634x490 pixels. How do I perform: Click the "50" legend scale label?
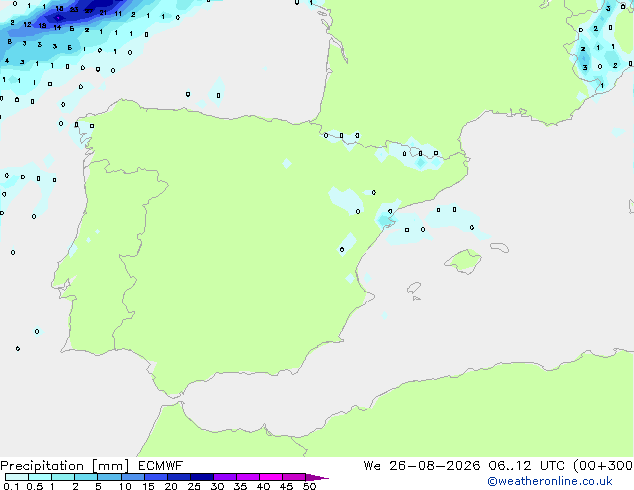tap(309, 486)
